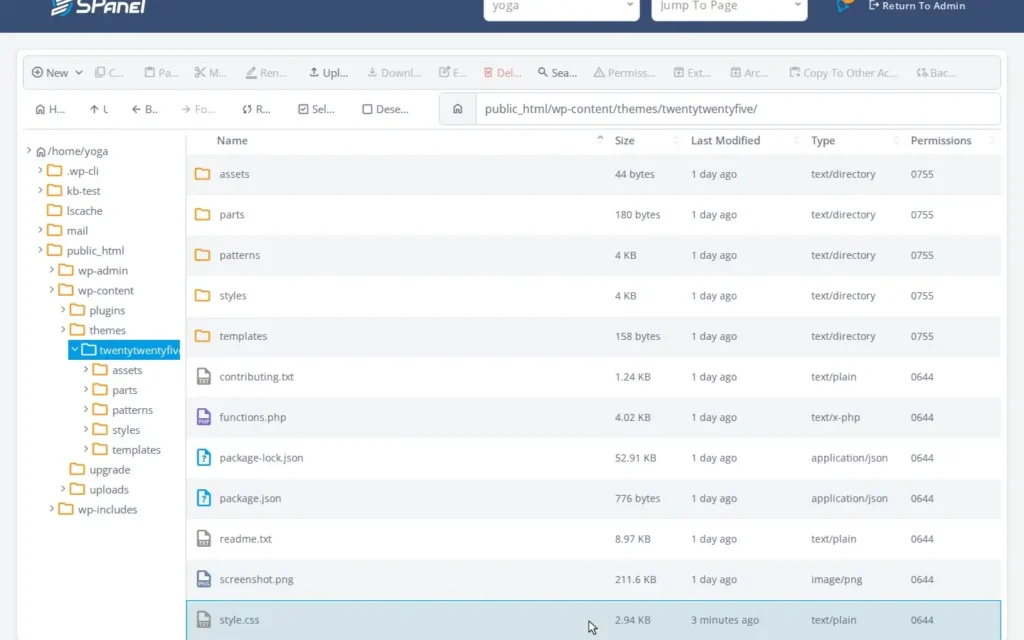The width and height of the screenshot is (1024, 640).
Task: Collapse the twentytwentyfive tree folder
Action: tap(74, 350)
